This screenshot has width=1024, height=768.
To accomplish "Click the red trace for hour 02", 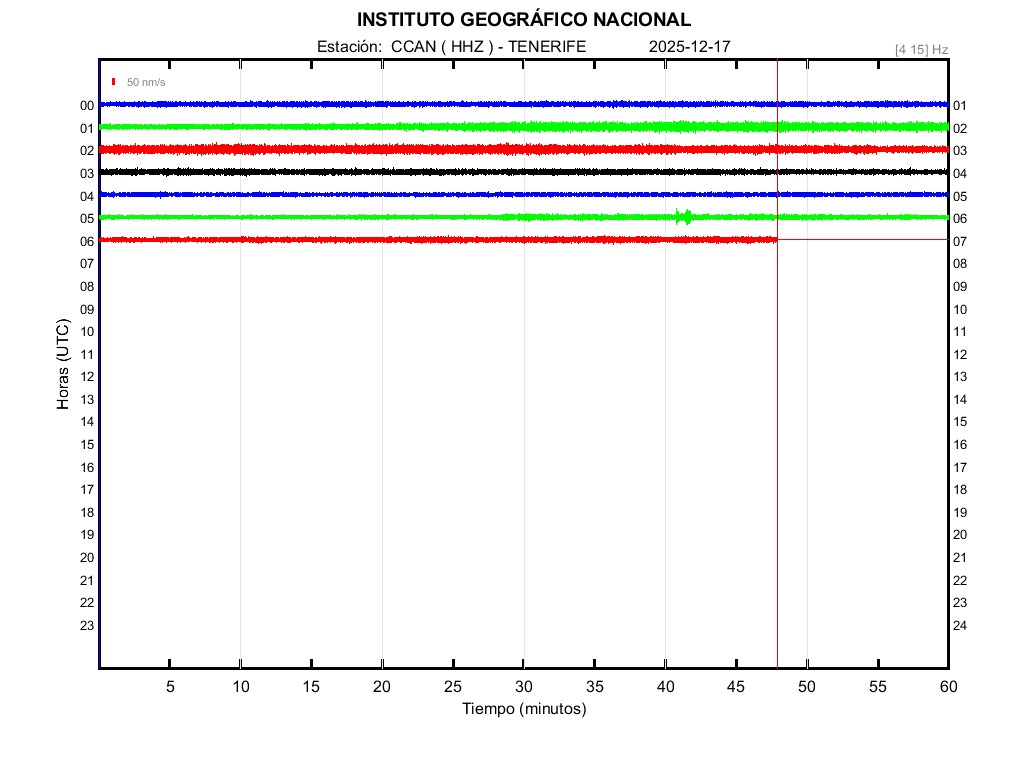I will (x=400, y=149).
